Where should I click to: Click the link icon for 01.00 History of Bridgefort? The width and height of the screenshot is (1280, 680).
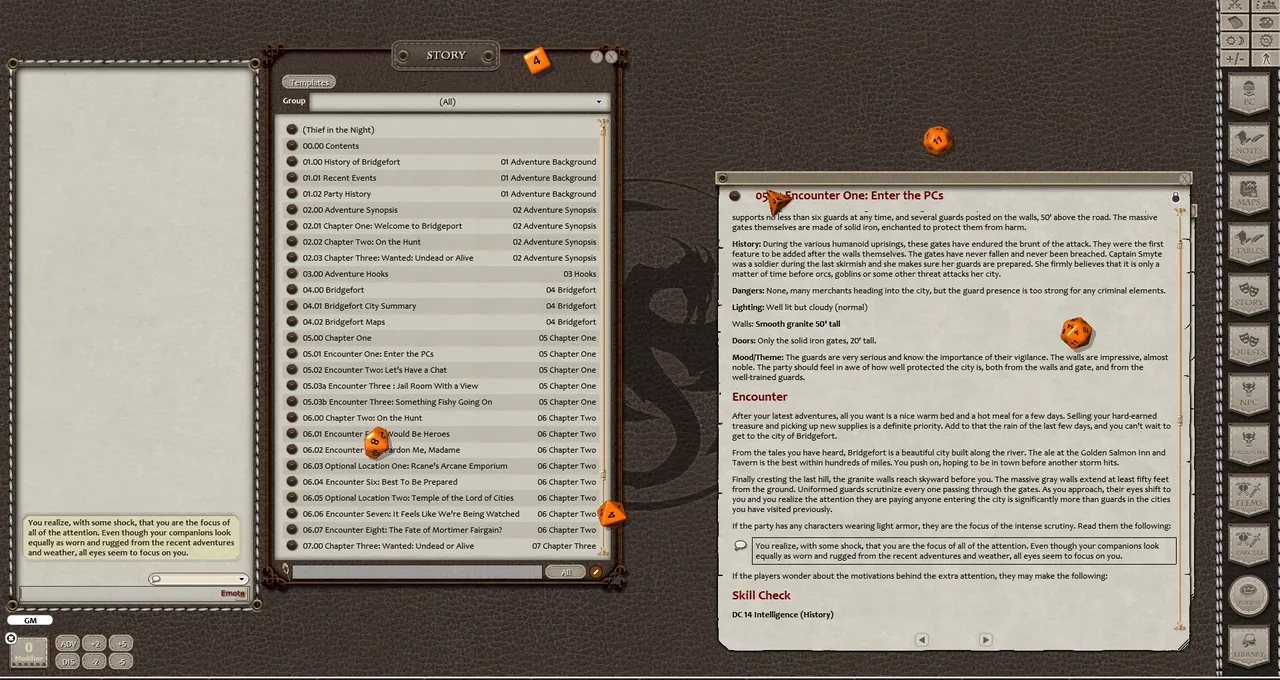pos(292,162)
